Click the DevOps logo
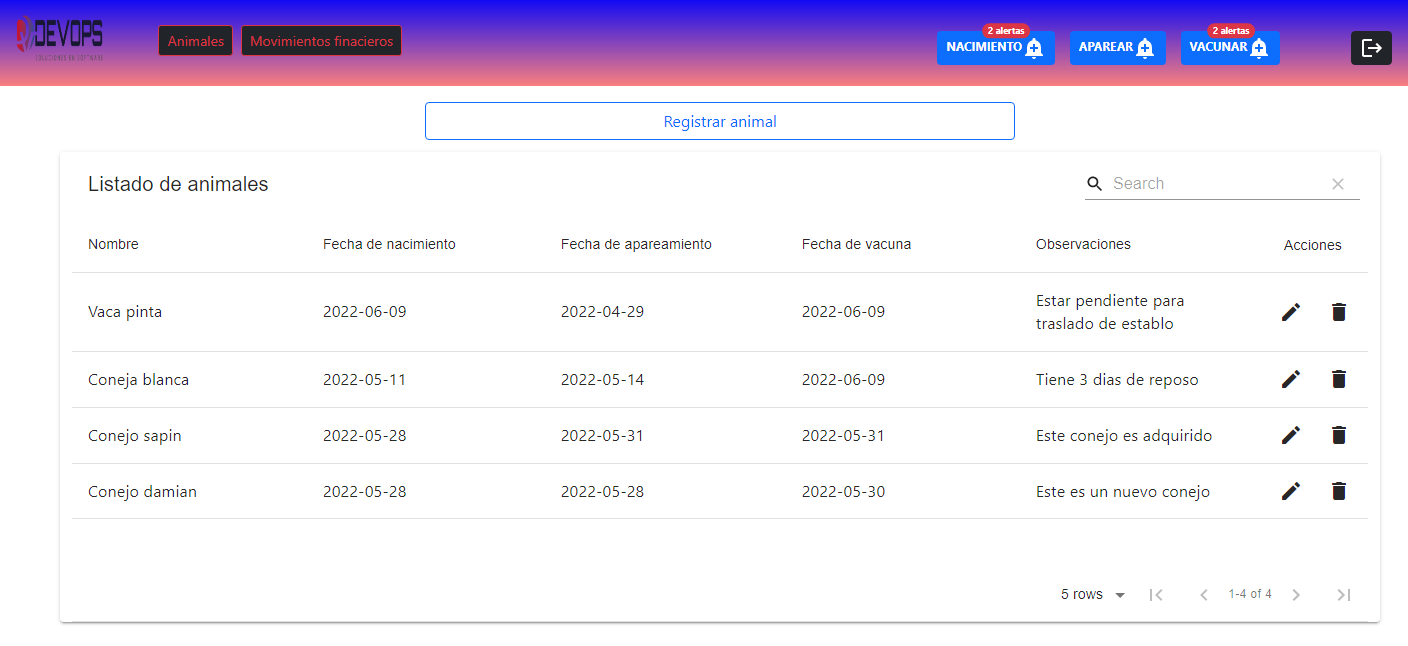This screenshot has width=1408, height=646. tap(60, 40)
